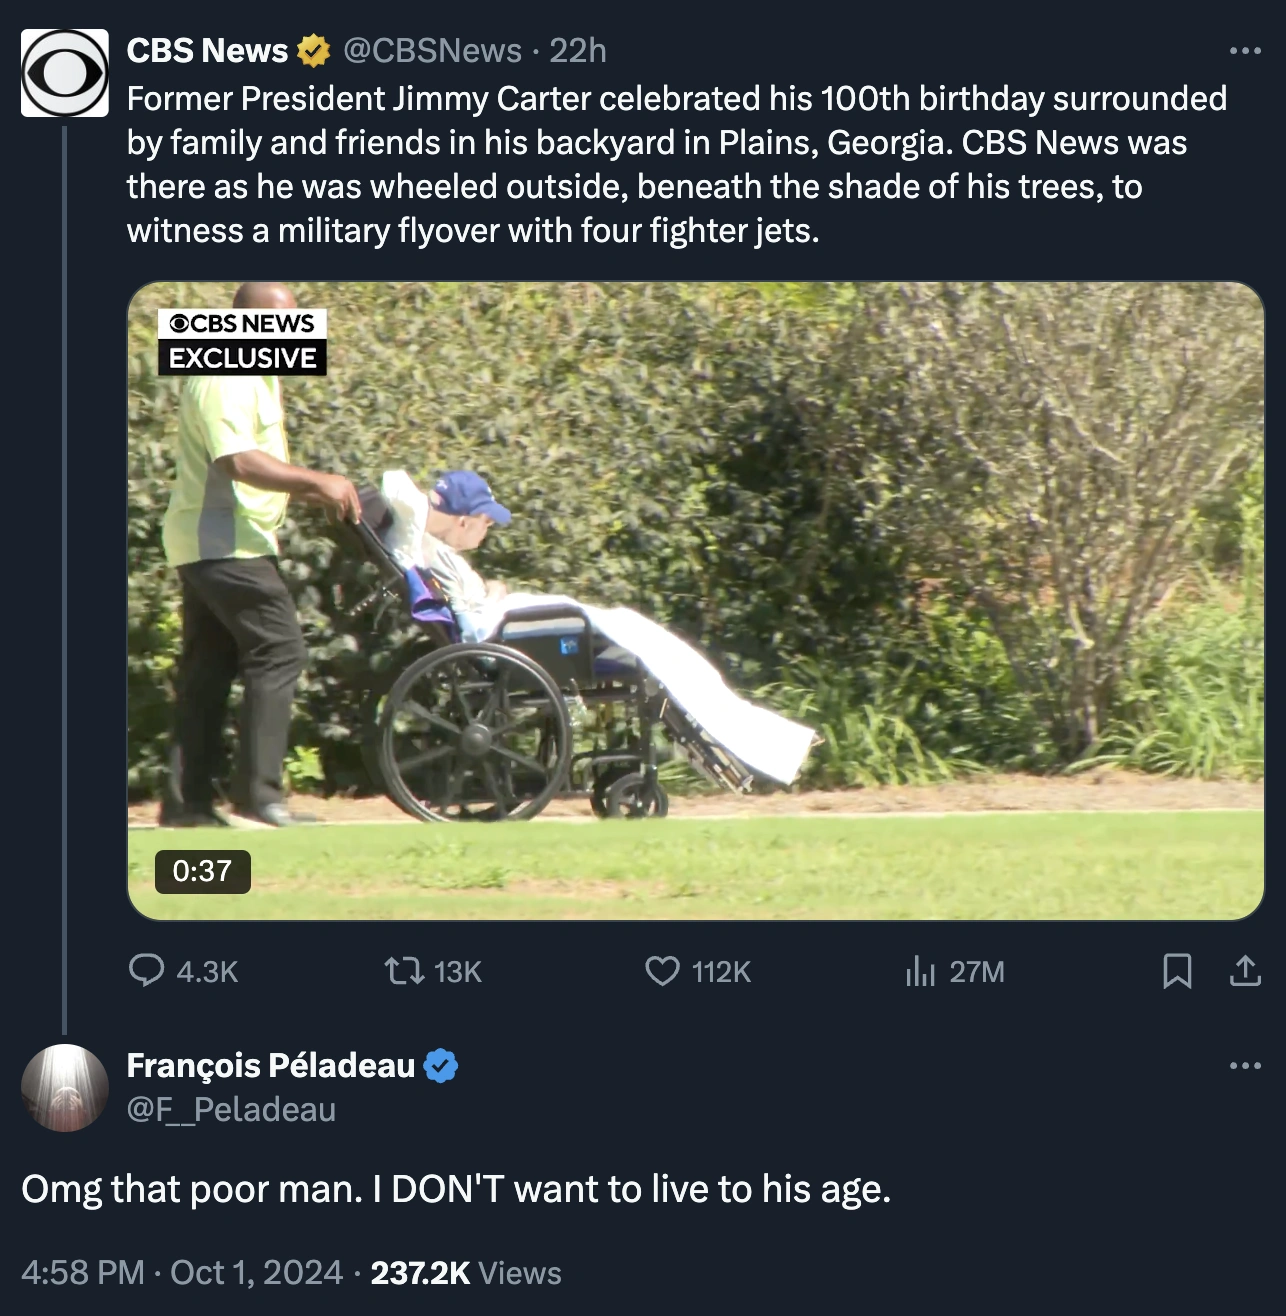The width and height of the screenshot is (1286, 1316).
Task: Click the François Péladeau display name
Action: coord(270,1066)
